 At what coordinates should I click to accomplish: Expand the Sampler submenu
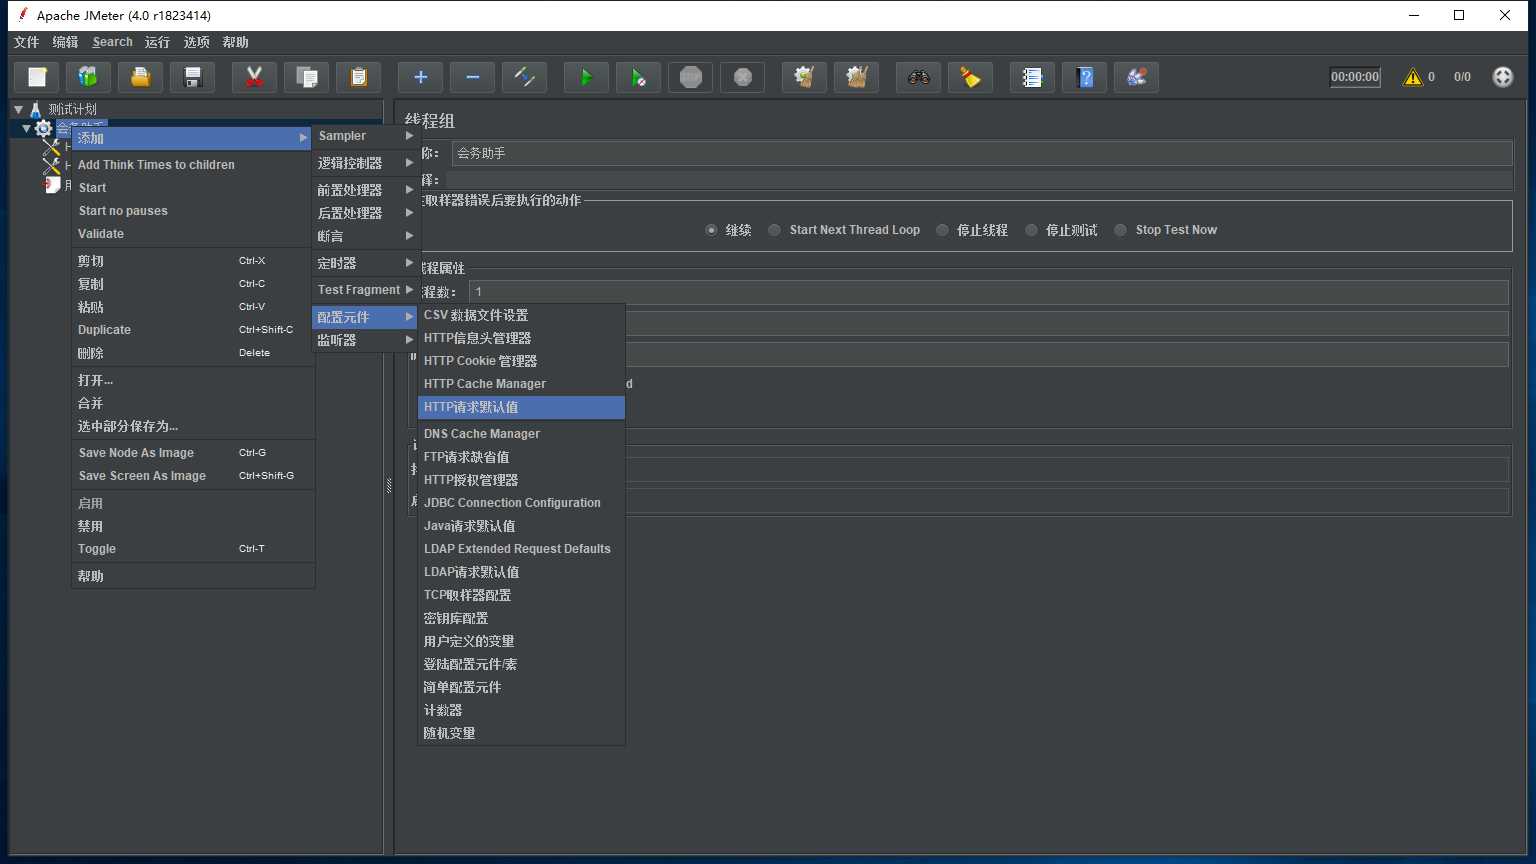click(x=365, y=136)
